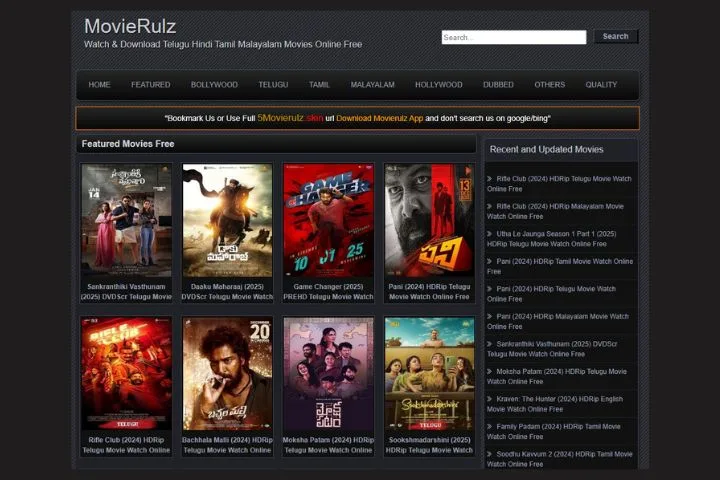Open Sookshmadarshini poster thumbnail
This screenshot has height=480, width=720.
point(429,374)
